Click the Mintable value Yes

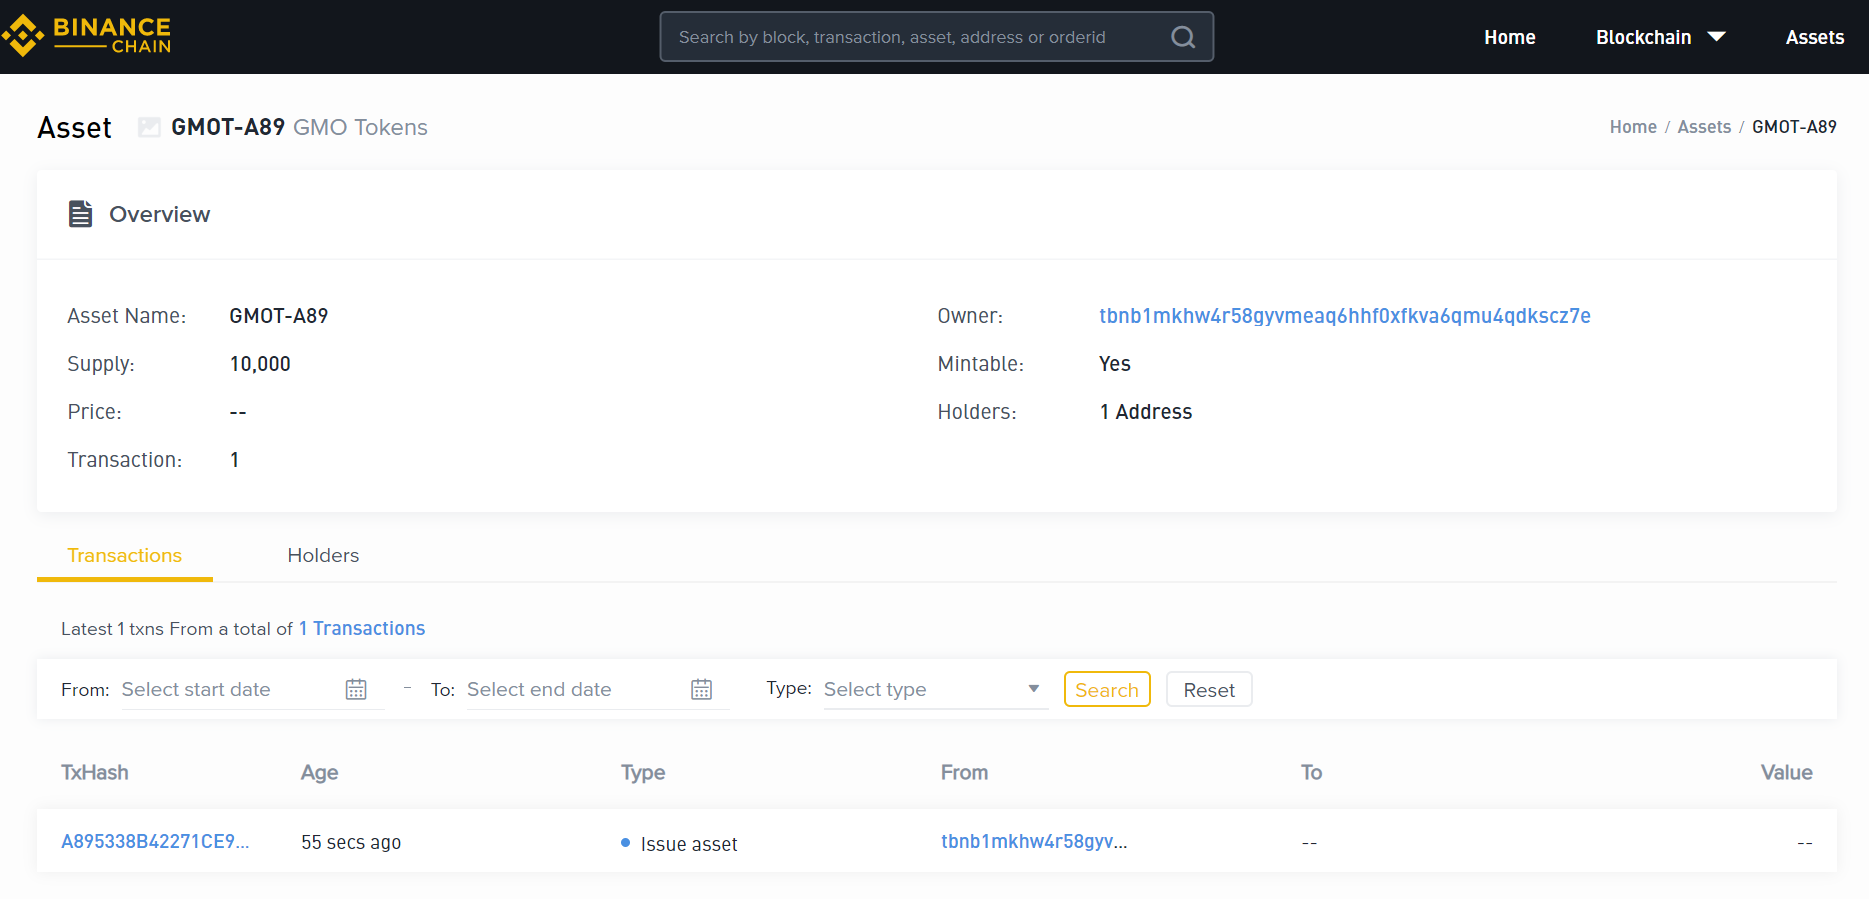pyautogui.click(x=1115, y=364)
